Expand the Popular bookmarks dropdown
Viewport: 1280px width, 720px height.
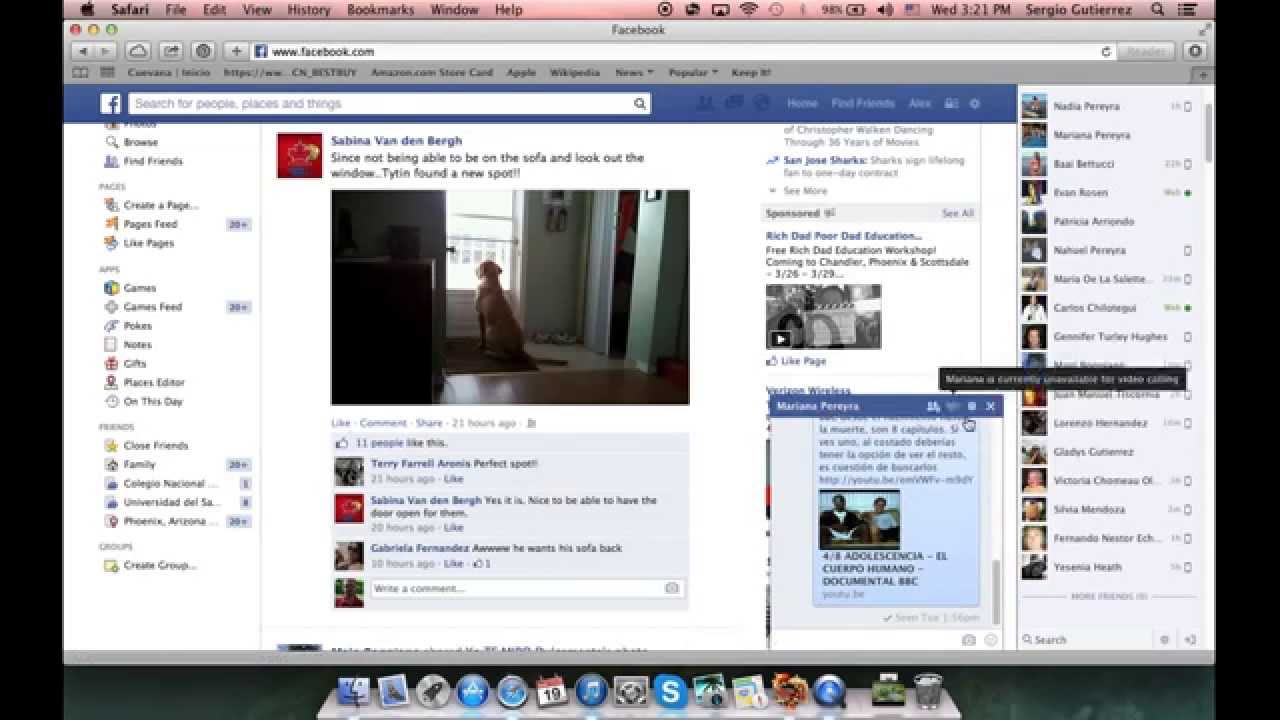[x=693, y=72]
